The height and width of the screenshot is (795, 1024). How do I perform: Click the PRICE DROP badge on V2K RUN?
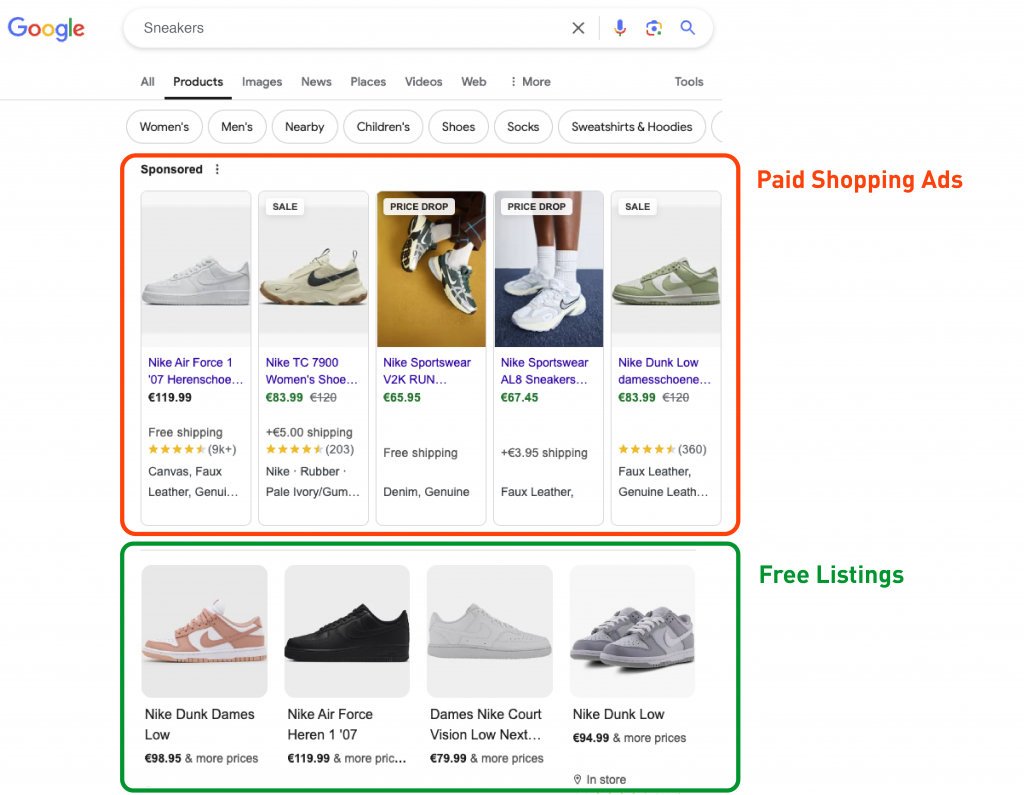(419, 206)
